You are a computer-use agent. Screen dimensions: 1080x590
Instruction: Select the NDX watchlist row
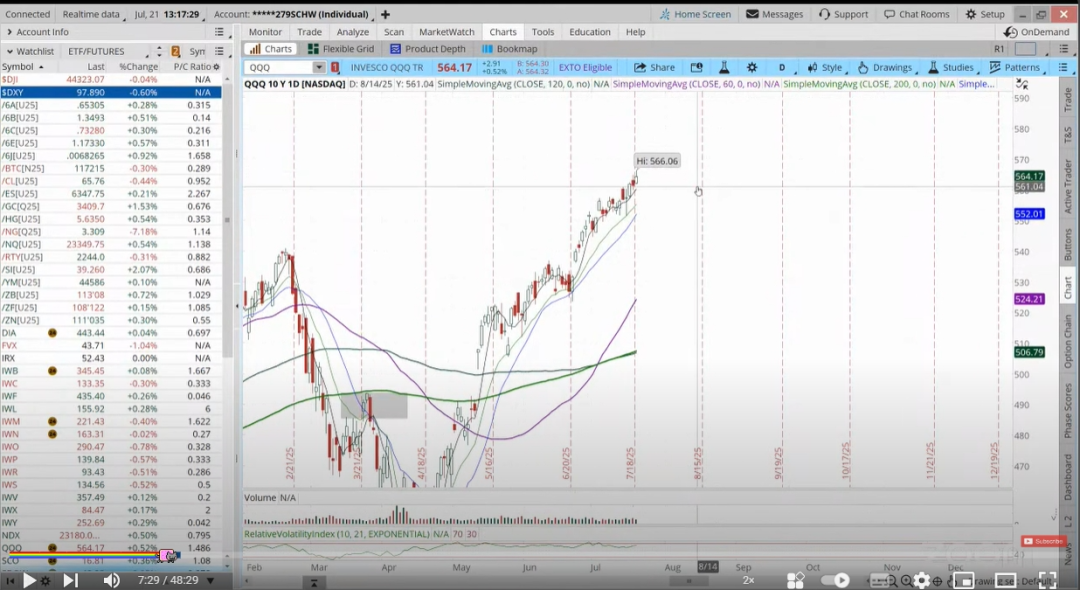111,535
